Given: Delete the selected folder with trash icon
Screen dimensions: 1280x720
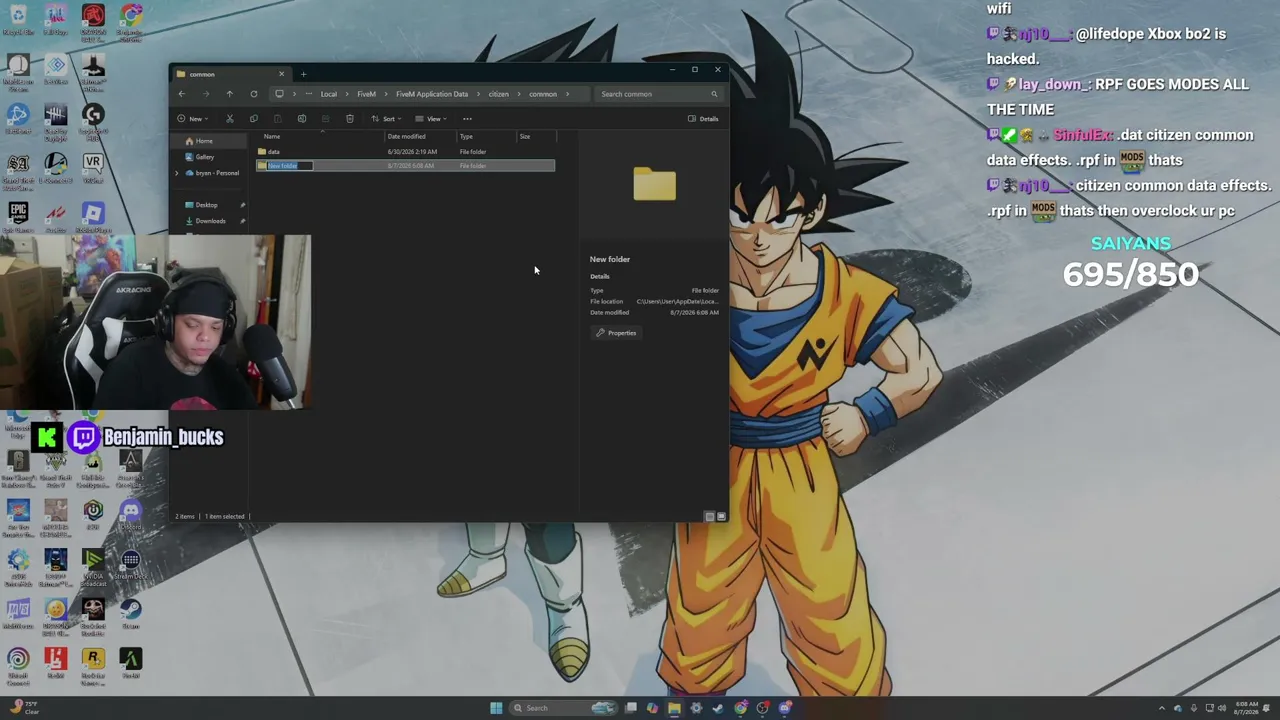Looking at the screenshot, I should tap(350, 119).
